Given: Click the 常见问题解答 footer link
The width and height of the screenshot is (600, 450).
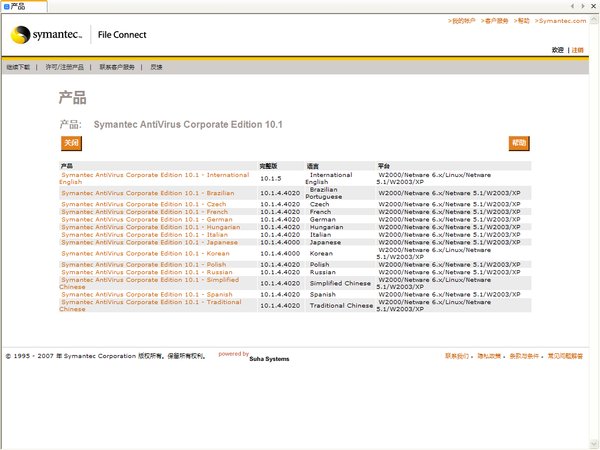Looking at the screenshot, I should point(564,356).
